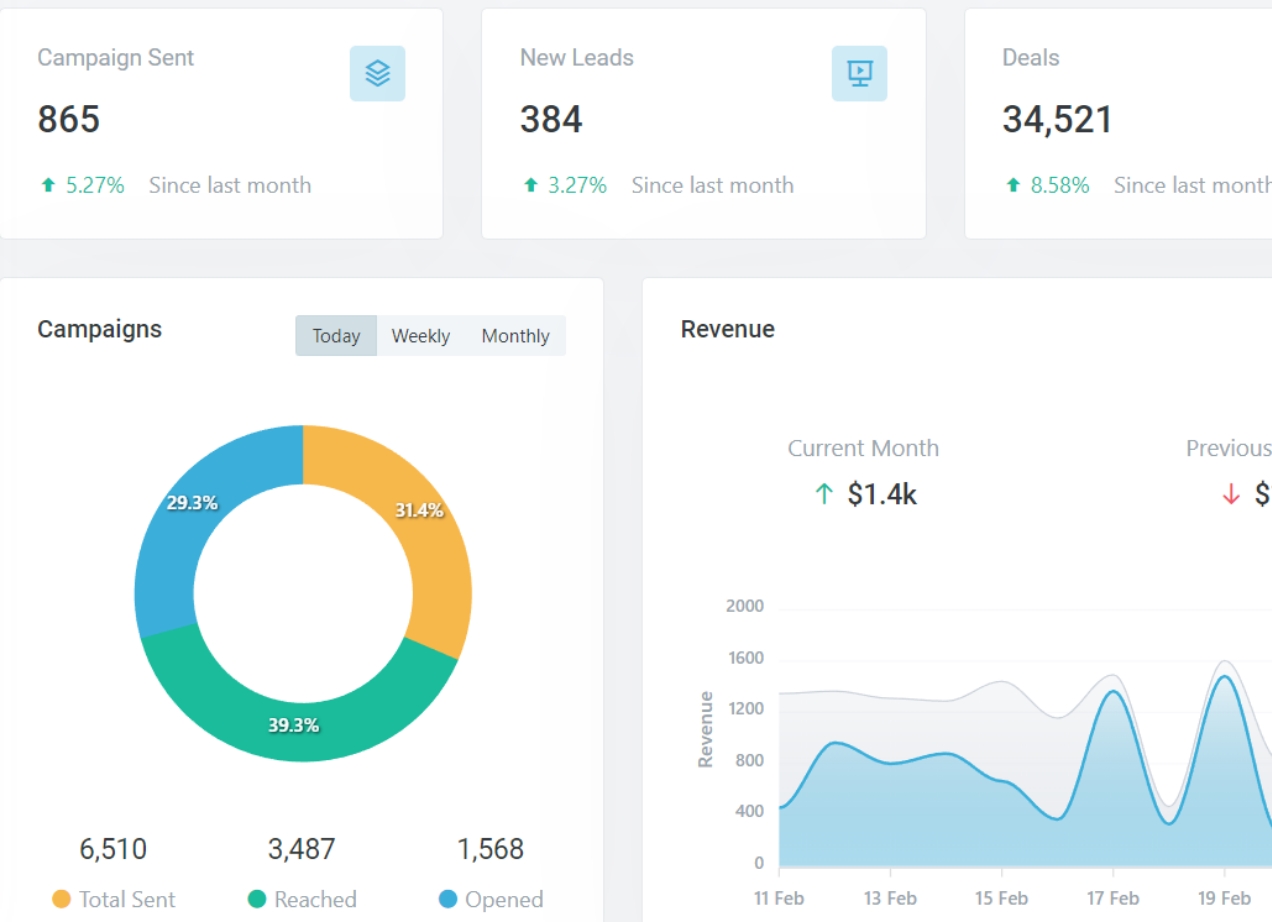Click the New Leads value 384
This screenshot has width=1272, height=922.
pos(551,120)
